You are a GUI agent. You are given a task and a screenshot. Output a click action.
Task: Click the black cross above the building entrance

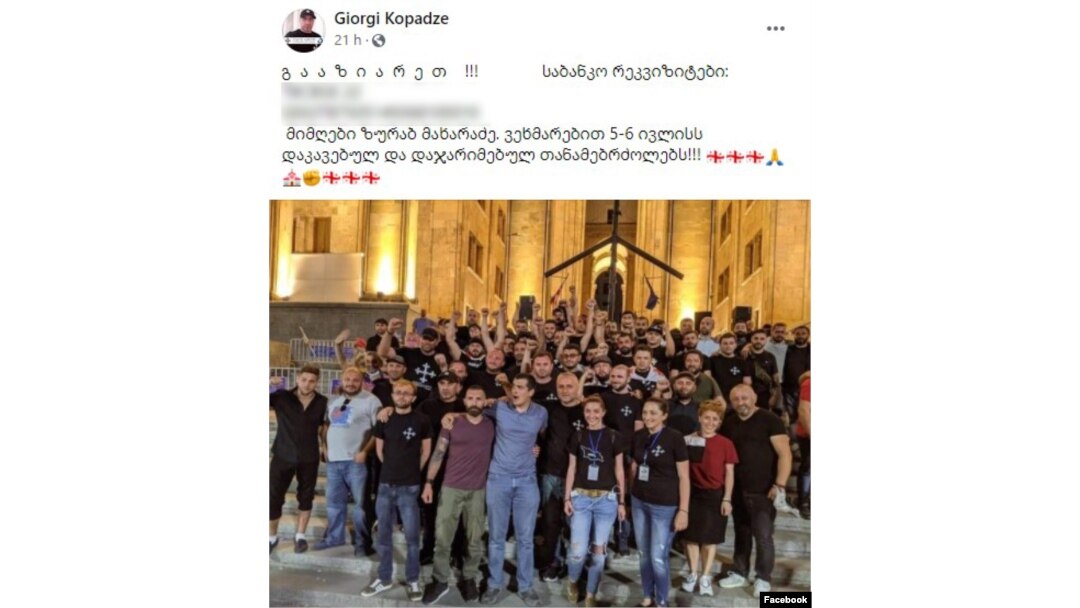tap(614, 255)
